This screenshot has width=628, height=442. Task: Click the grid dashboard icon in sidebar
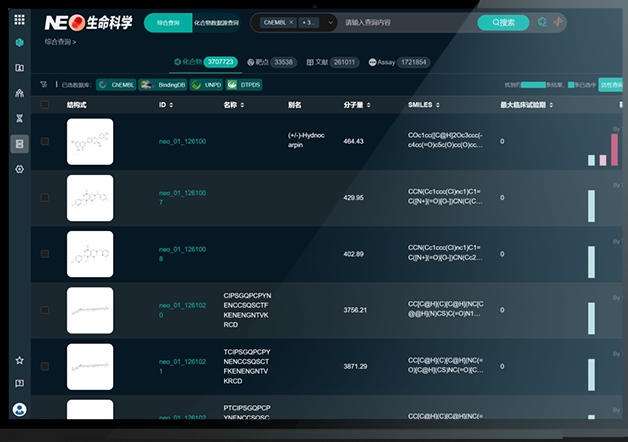click(19, 43)
